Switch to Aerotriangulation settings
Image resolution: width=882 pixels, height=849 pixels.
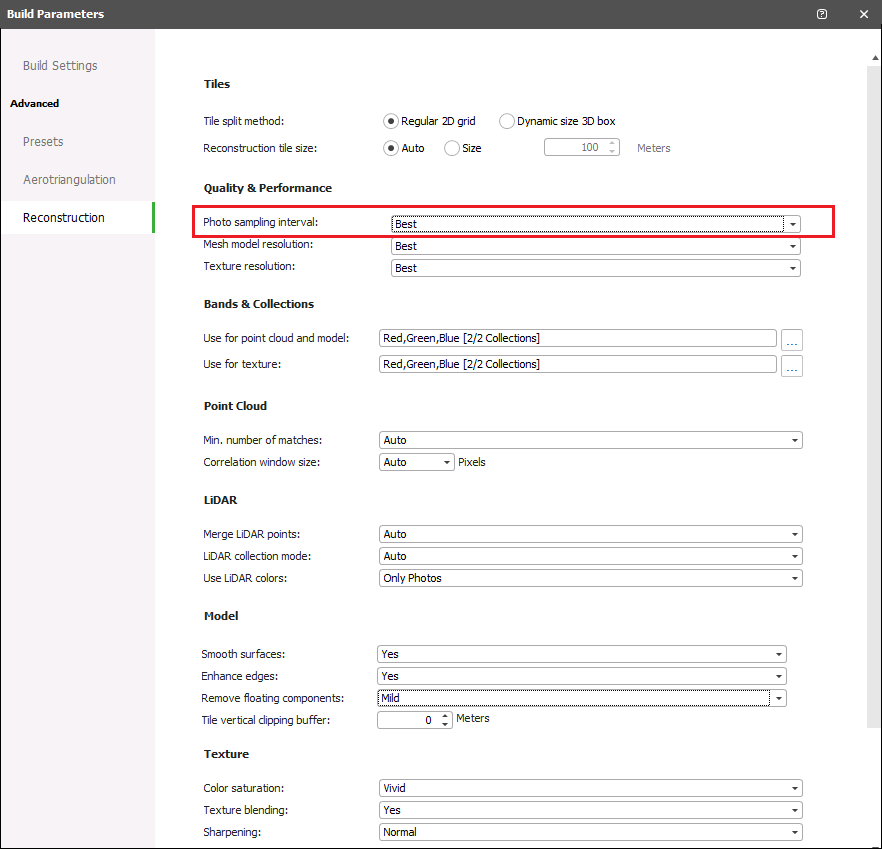(x=69, y=179)
